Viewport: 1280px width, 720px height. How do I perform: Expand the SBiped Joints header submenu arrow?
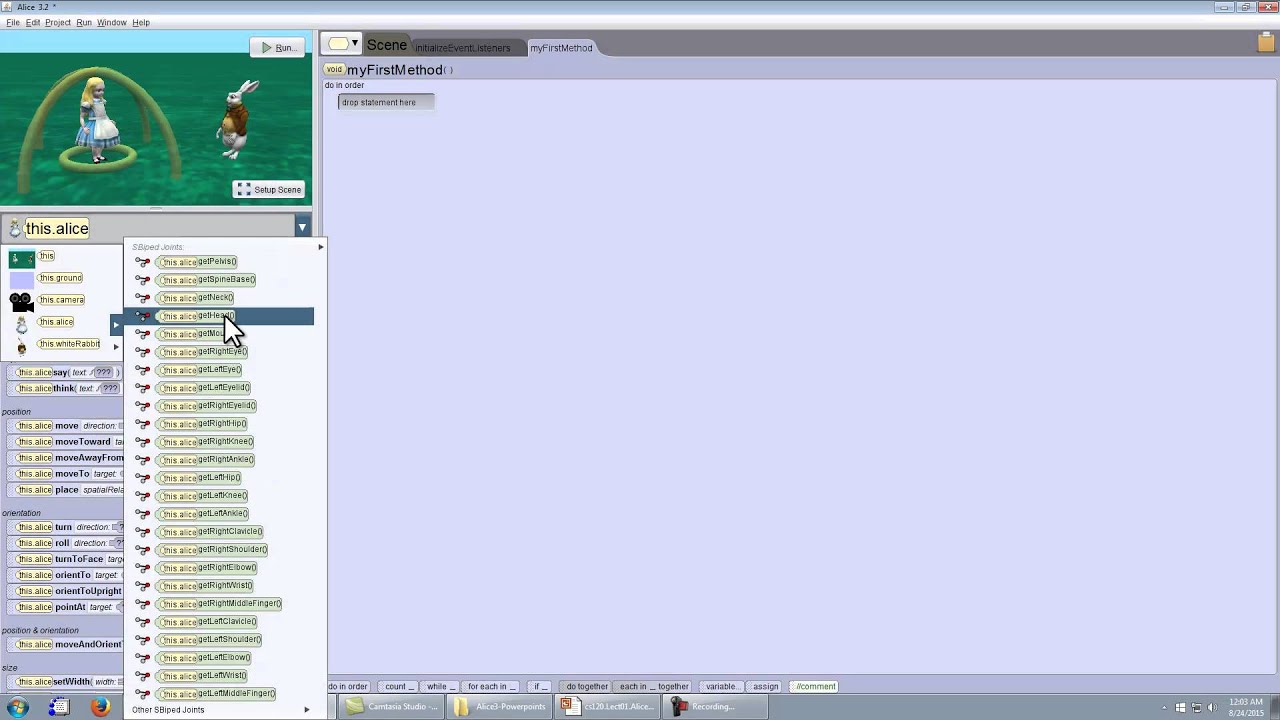coord(320,247)
